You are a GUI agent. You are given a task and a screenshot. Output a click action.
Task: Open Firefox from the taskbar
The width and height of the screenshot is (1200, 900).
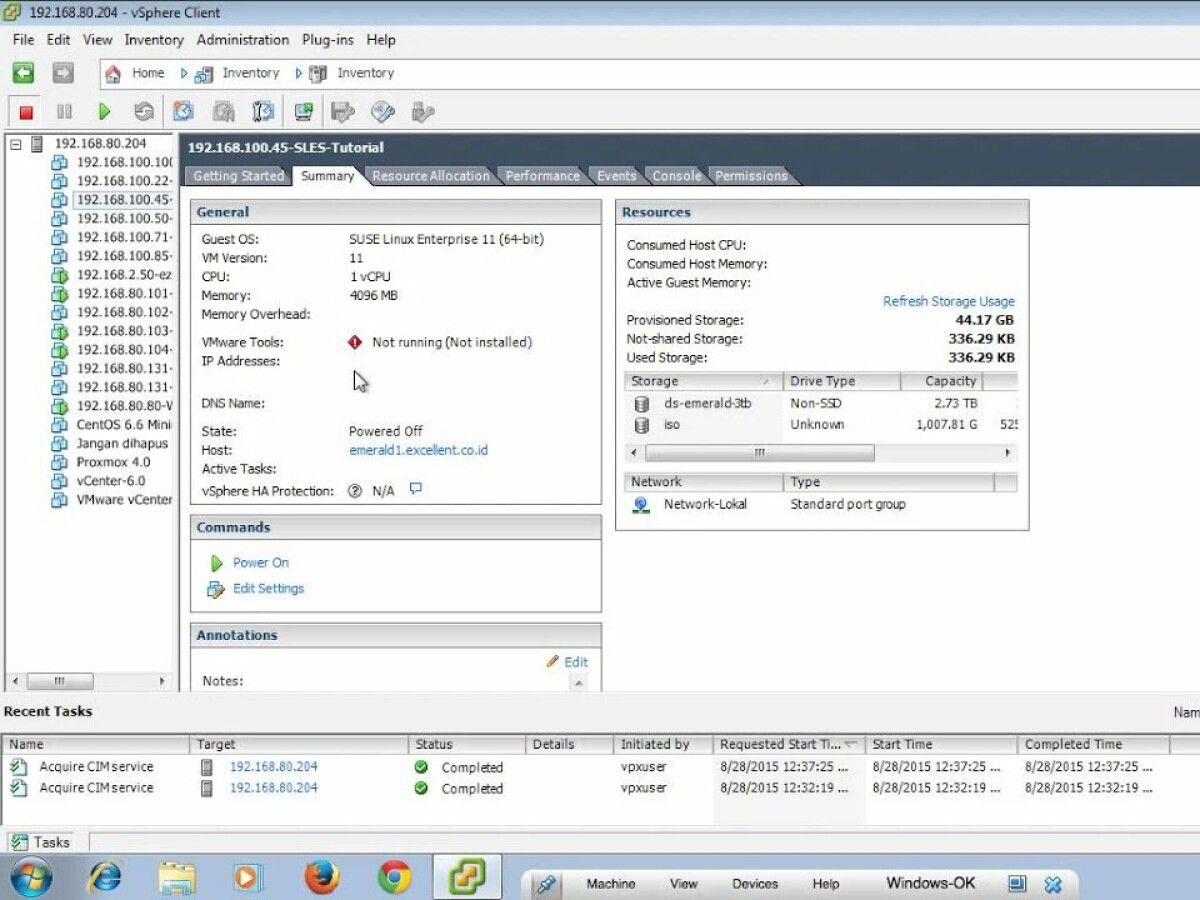tap(321, 877)
